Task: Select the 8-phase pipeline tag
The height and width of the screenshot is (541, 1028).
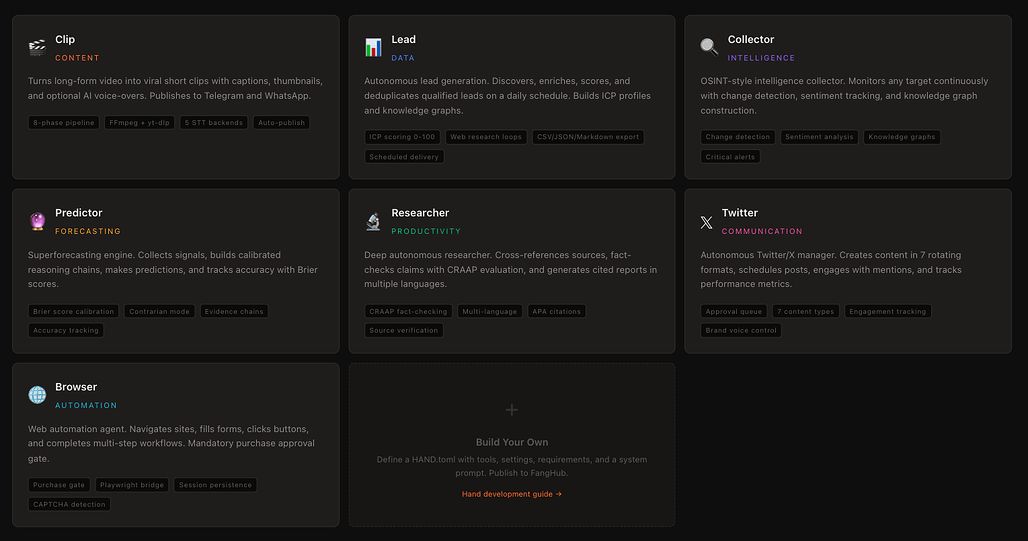Action: tap(63, 123)
